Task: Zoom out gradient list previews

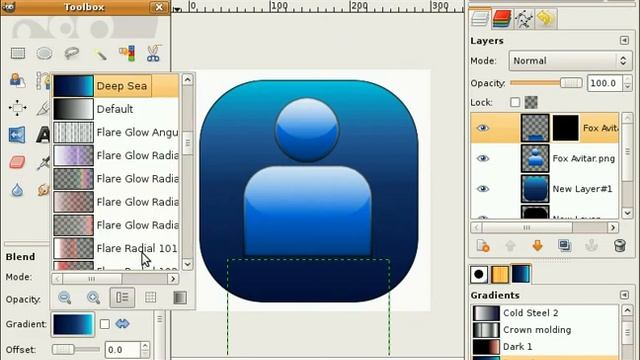Action: click(64, 298)
